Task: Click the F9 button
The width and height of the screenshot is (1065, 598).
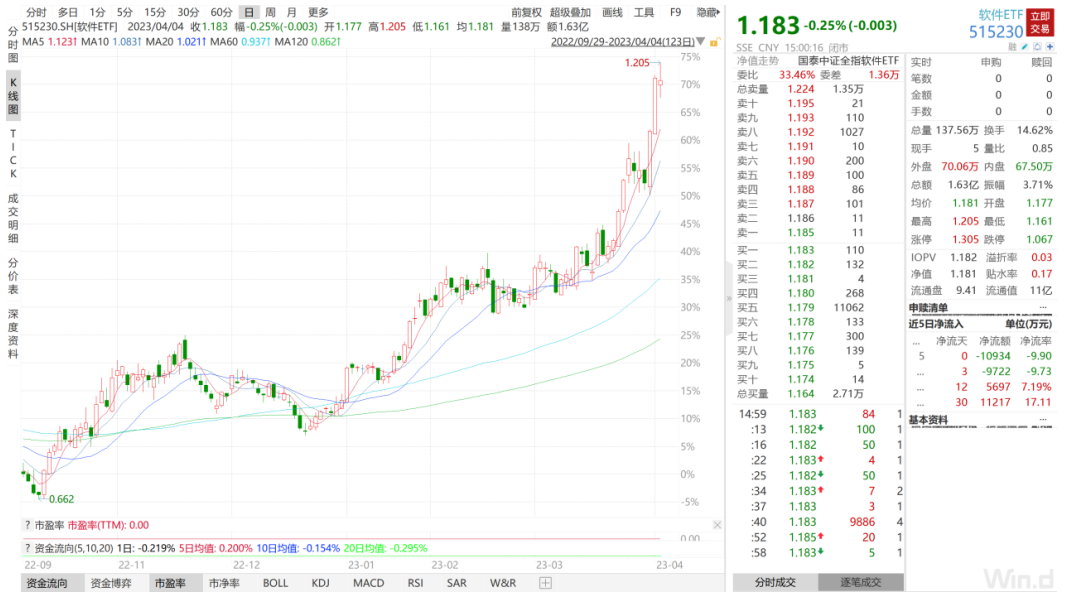Action: (x=675, y=12)
